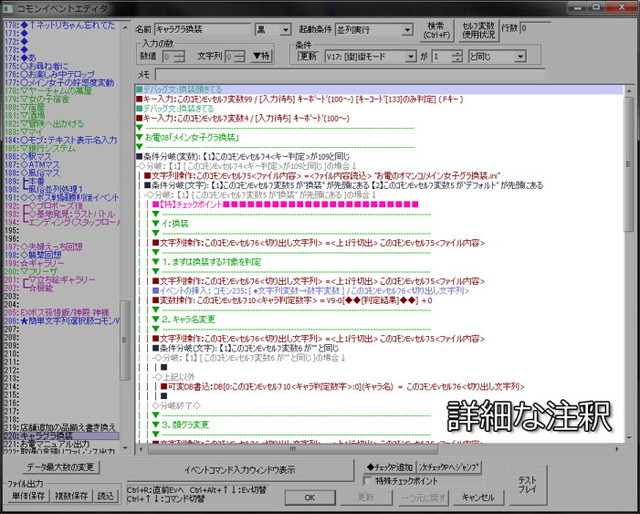Click the 複数保存 button

coord(71,496)
